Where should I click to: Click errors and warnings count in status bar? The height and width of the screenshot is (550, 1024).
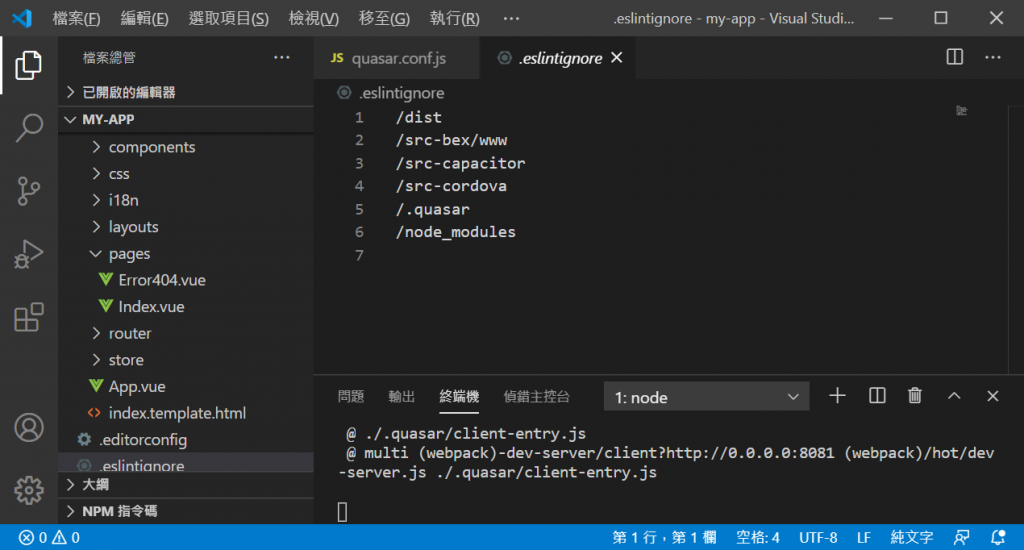49,538
